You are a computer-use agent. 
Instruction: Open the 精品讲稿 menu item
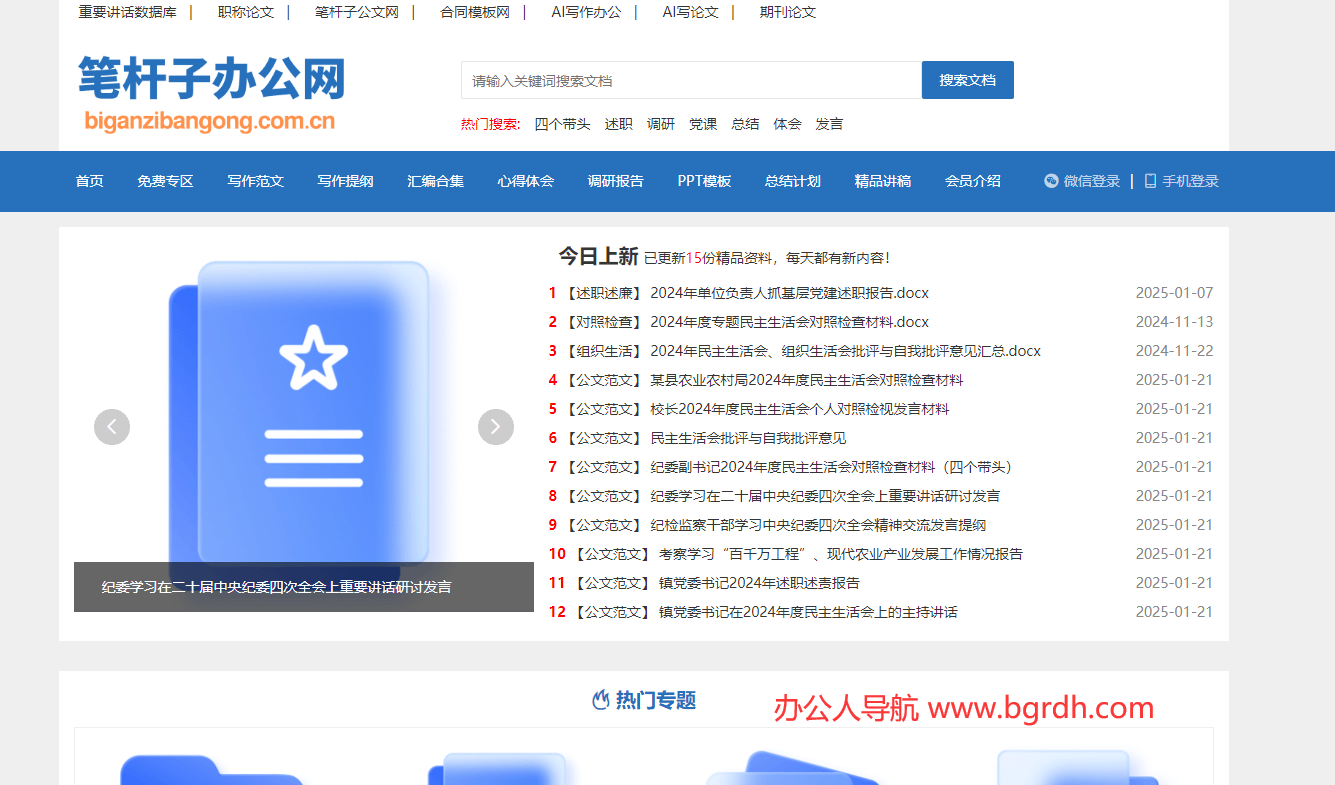(x=883, y=181)
